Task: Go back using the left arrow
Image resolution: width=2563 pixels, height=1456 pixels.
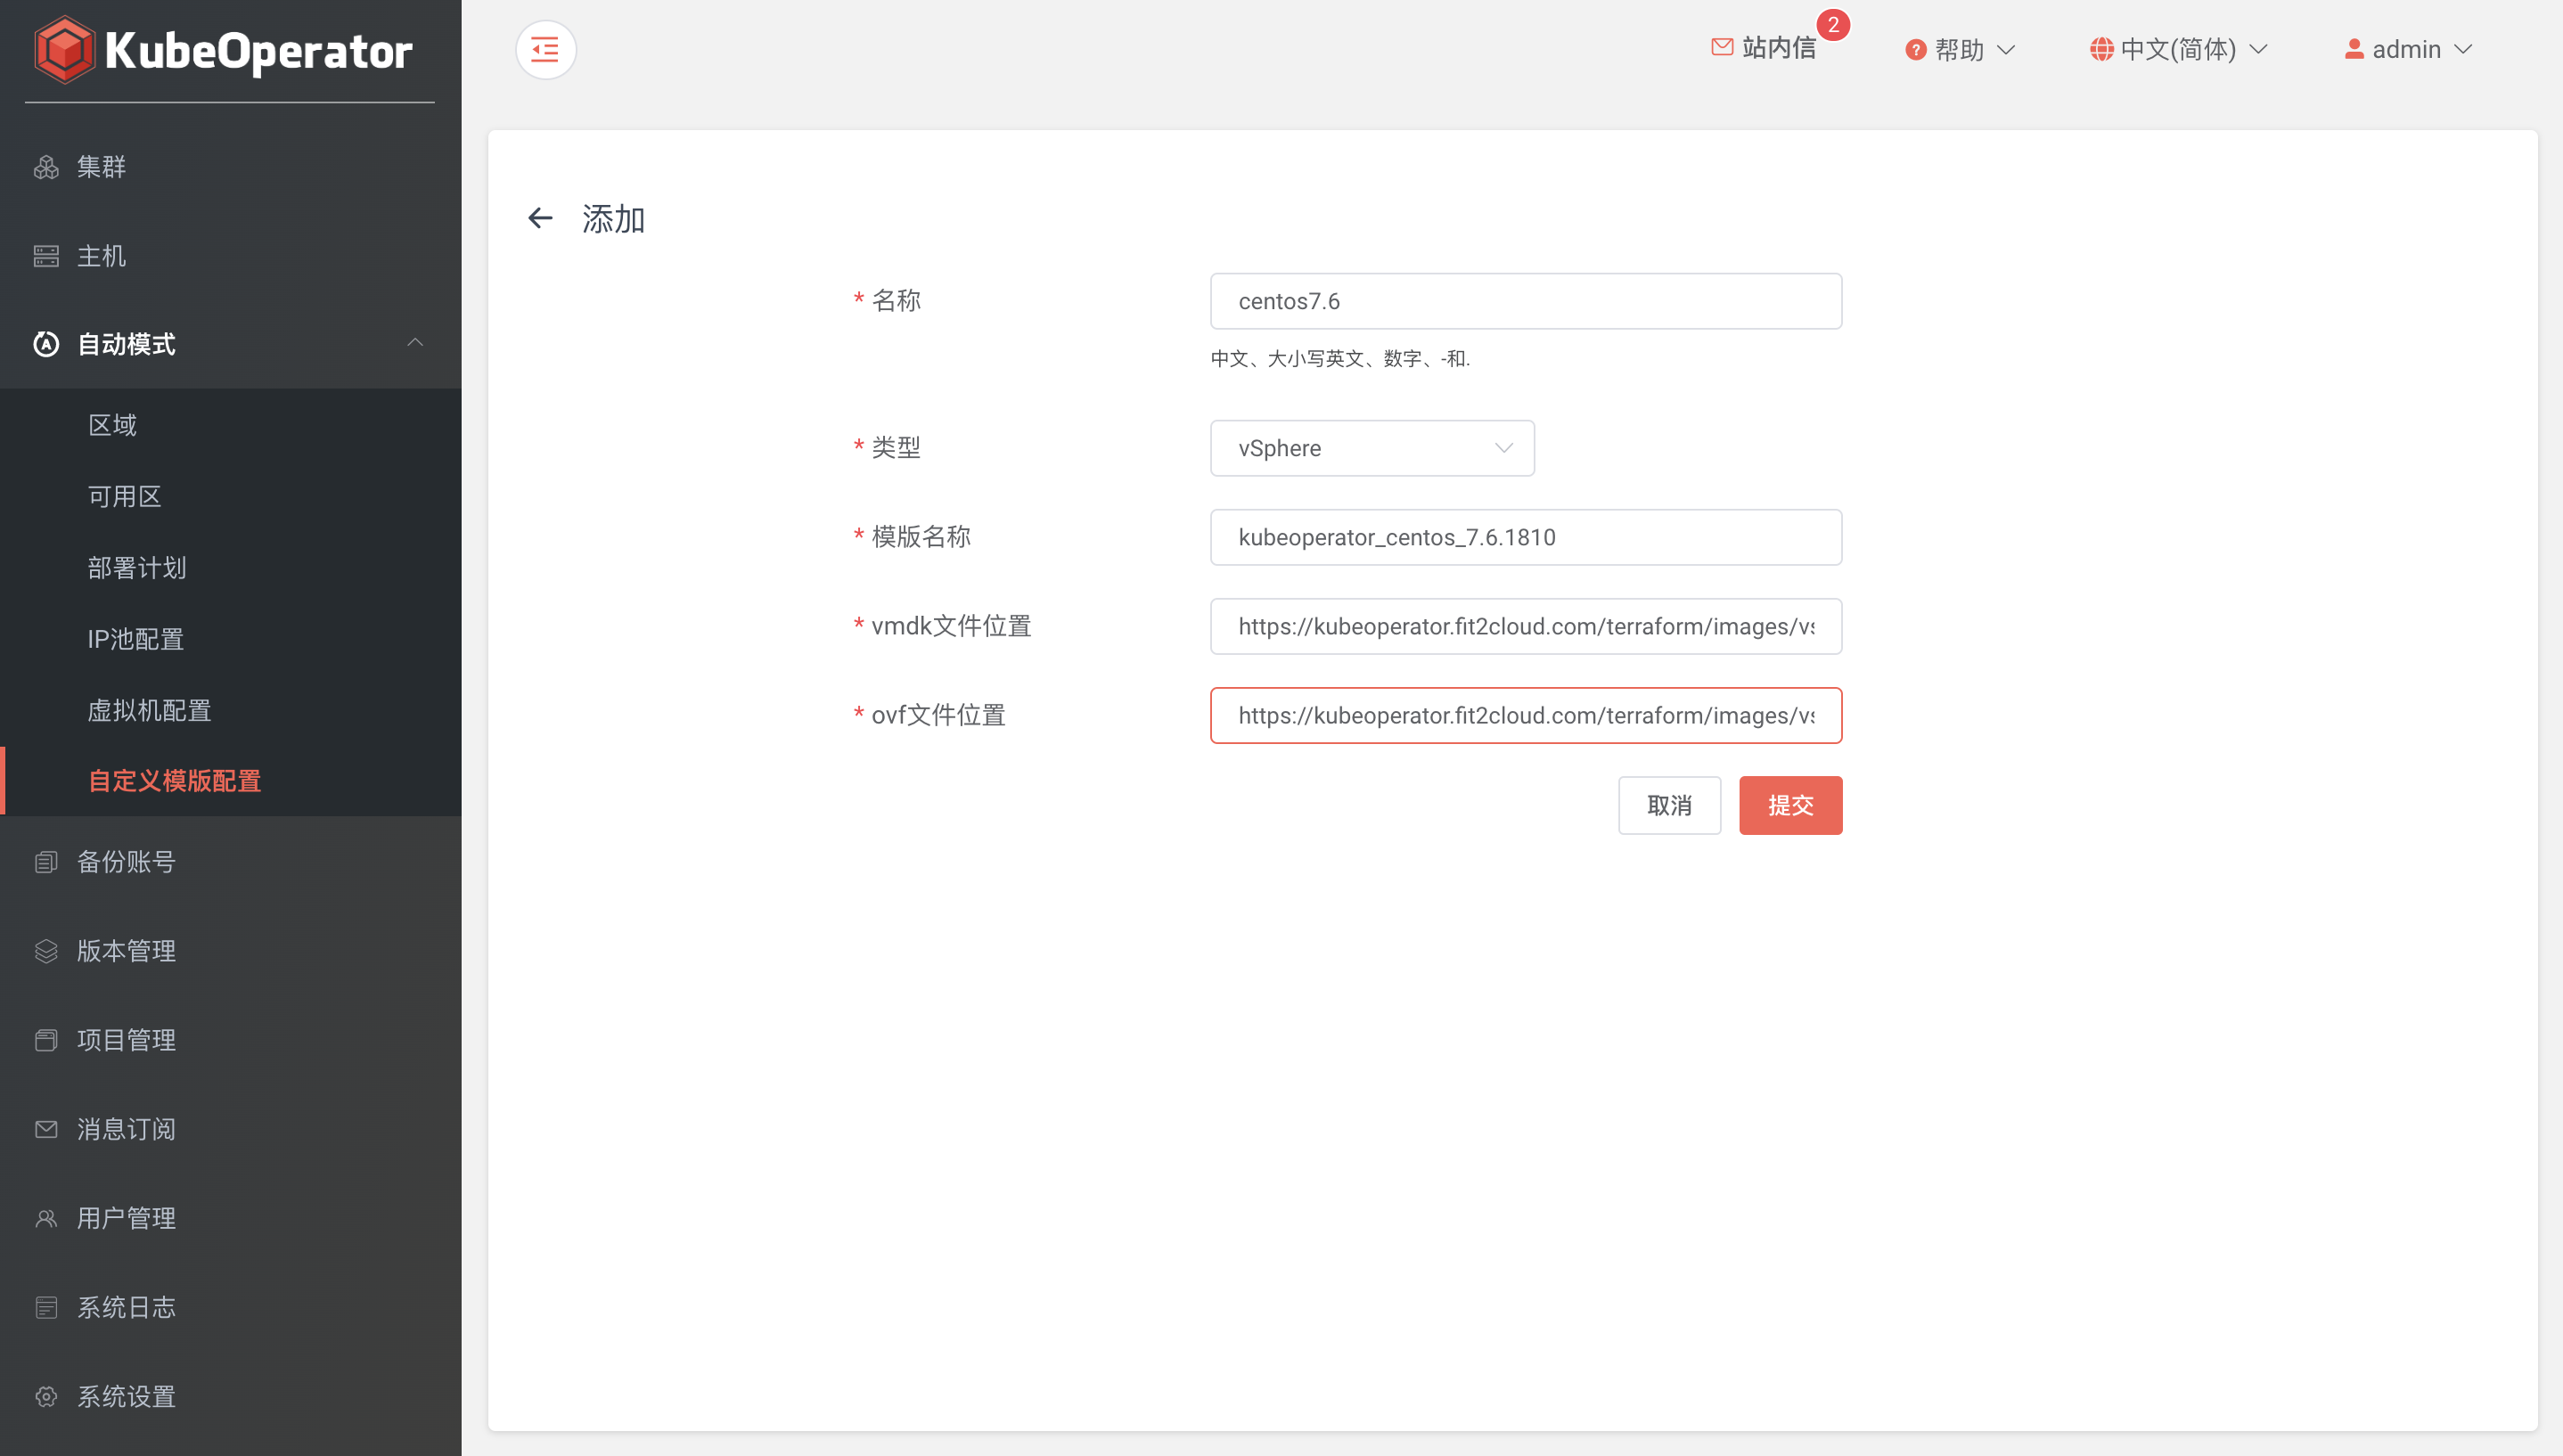Action: coord(540,218)
